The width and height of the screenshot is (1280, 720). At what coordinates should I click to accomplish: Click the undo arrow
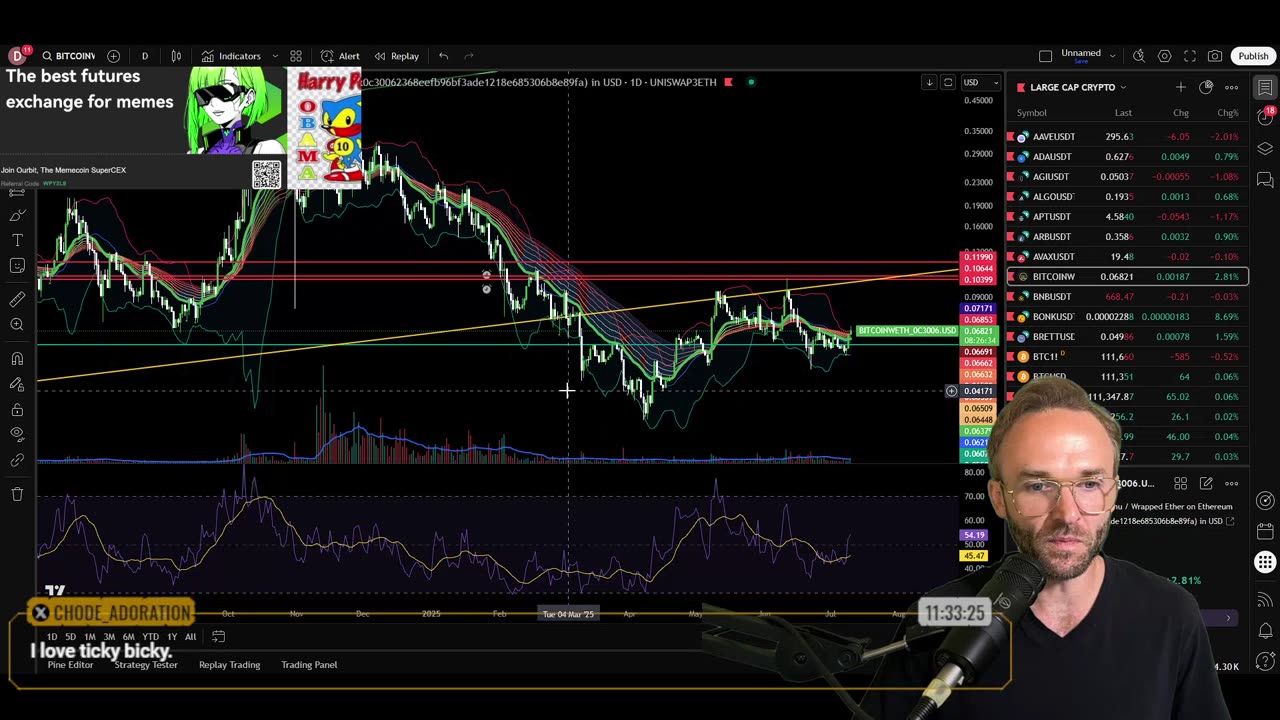443,56
